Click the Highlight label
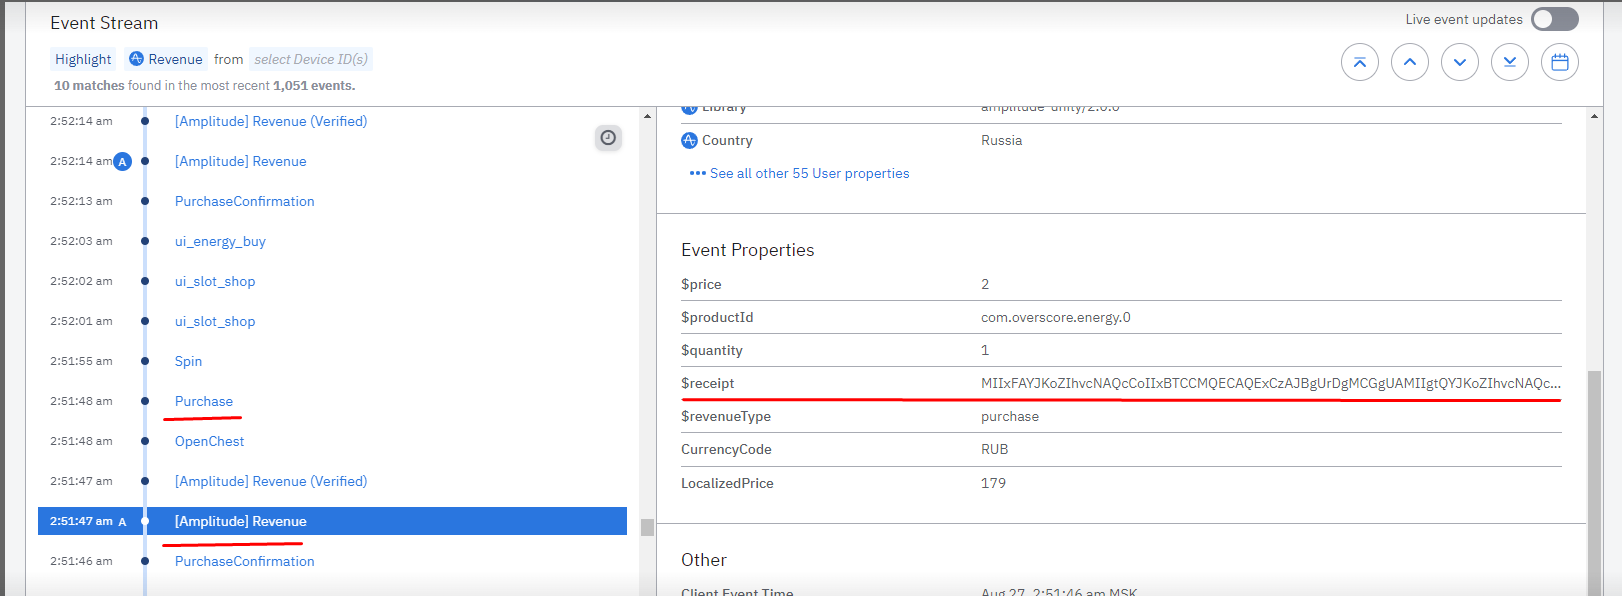Screen dimensions: 1622x596 coord(83,59)
